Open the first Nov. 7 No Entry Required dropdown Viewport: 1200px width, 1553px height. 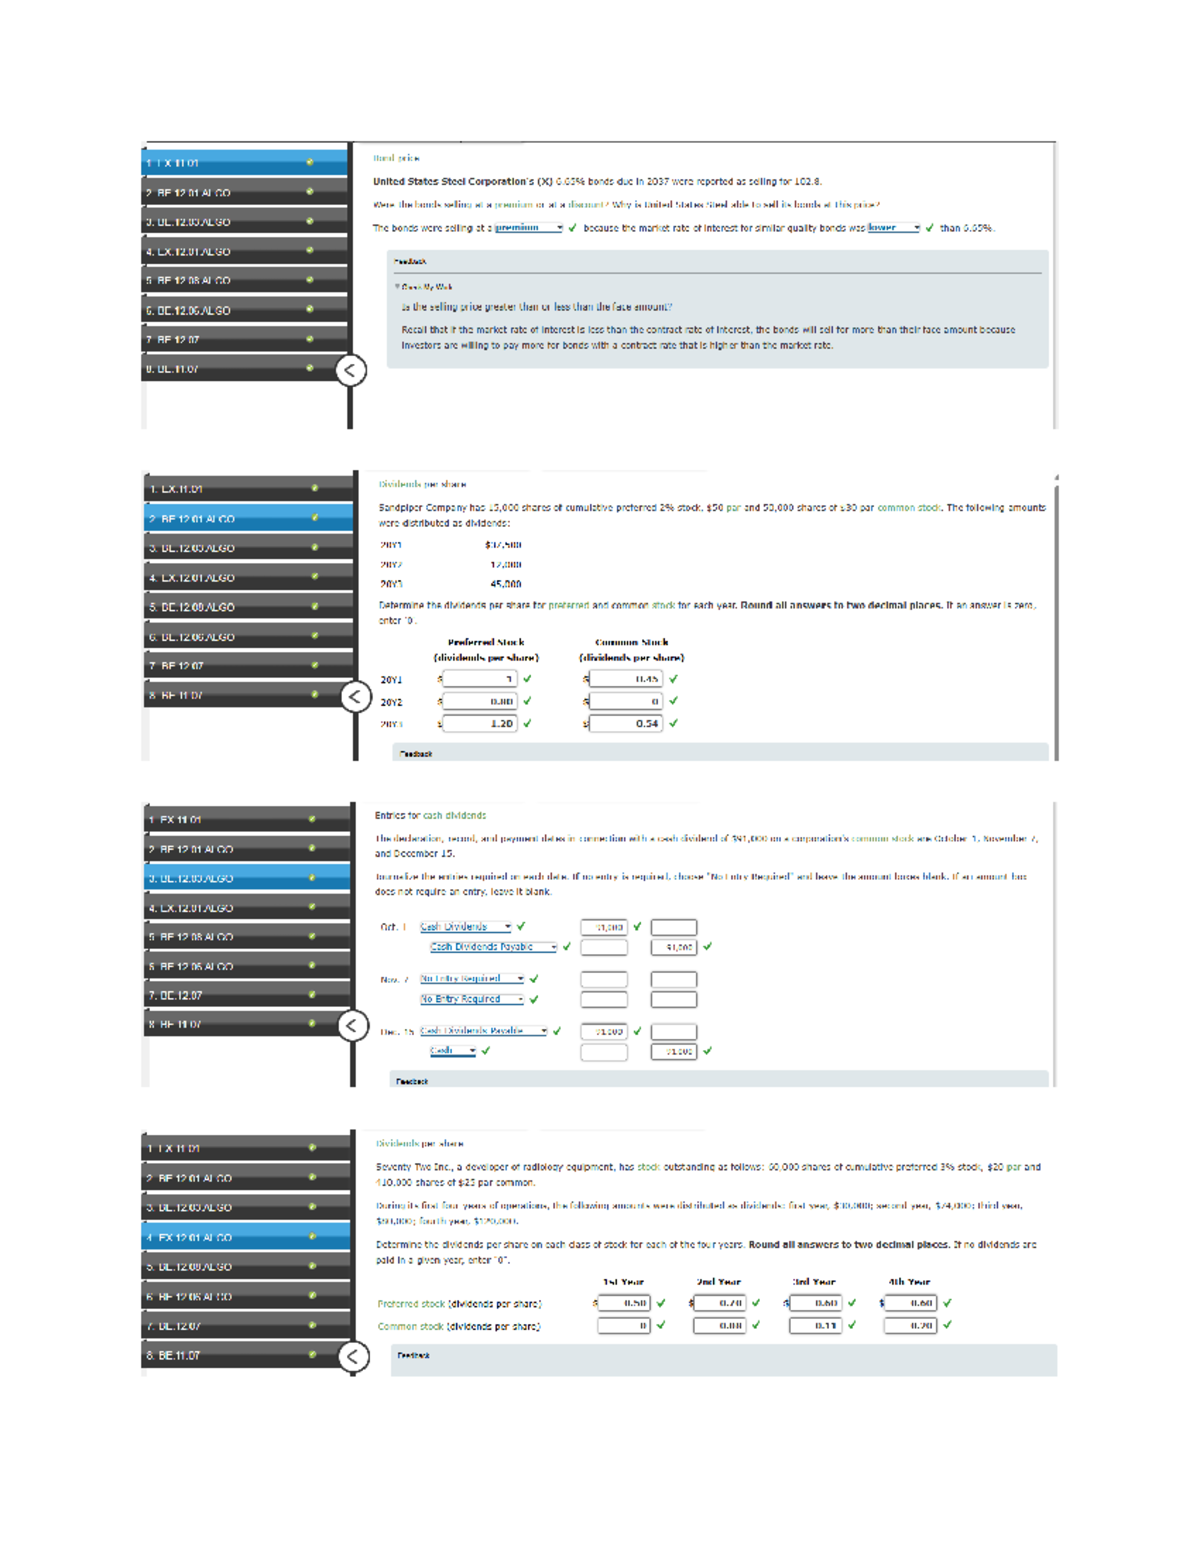click(472, 979)
